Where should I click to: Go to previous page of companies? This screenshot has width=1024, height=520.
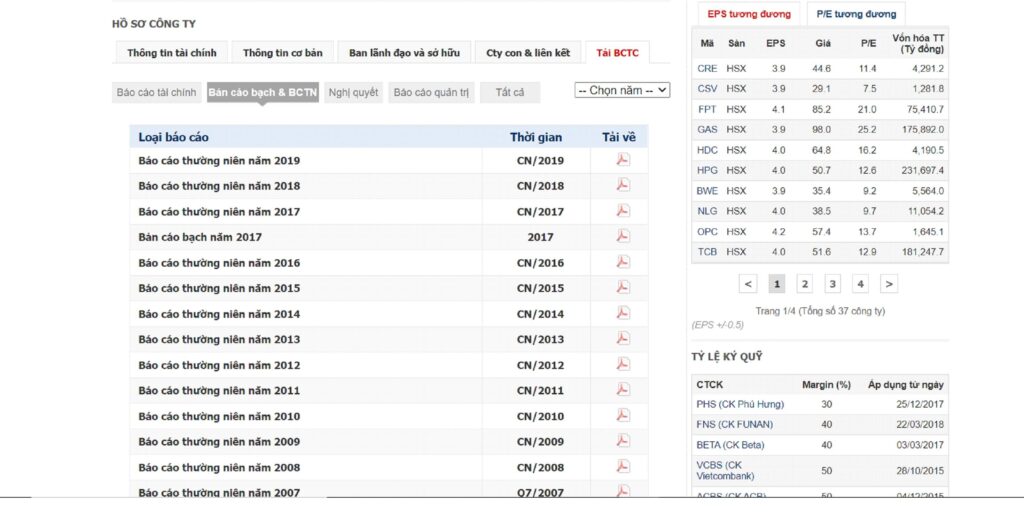(748, 284)
